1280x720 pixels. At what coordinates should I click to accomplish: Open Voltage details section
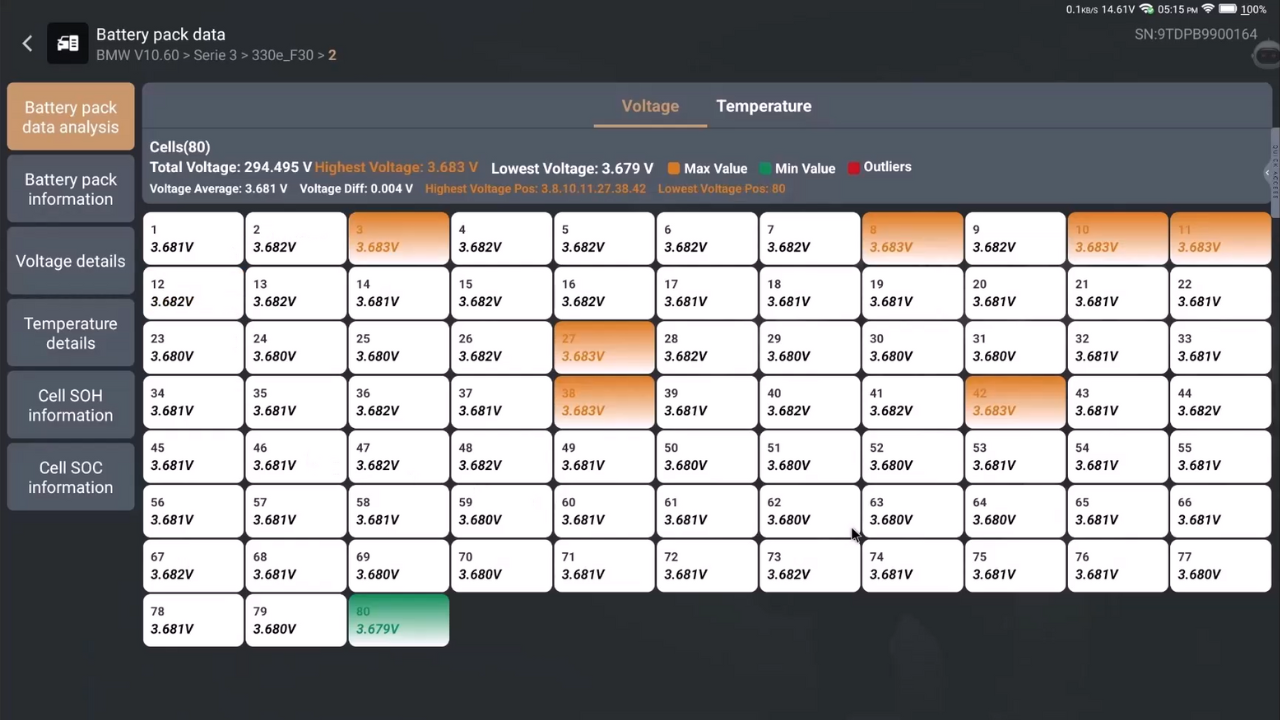70,261
